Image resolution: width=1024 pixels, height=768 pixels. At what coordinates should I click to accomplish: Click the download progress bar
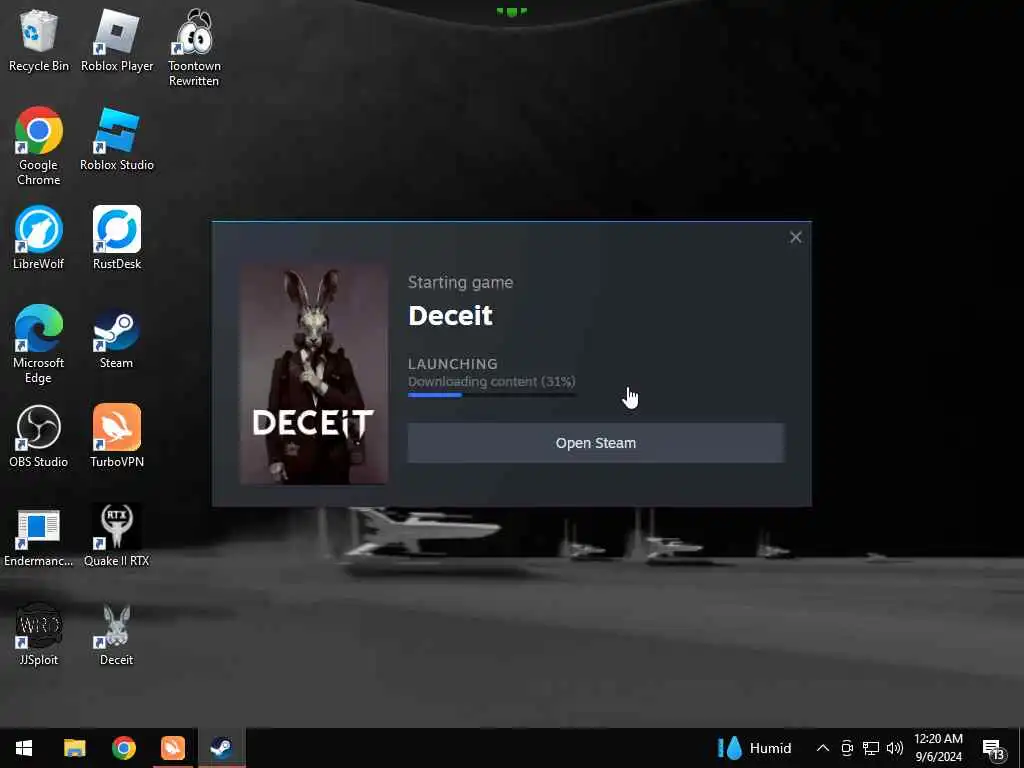492,394
